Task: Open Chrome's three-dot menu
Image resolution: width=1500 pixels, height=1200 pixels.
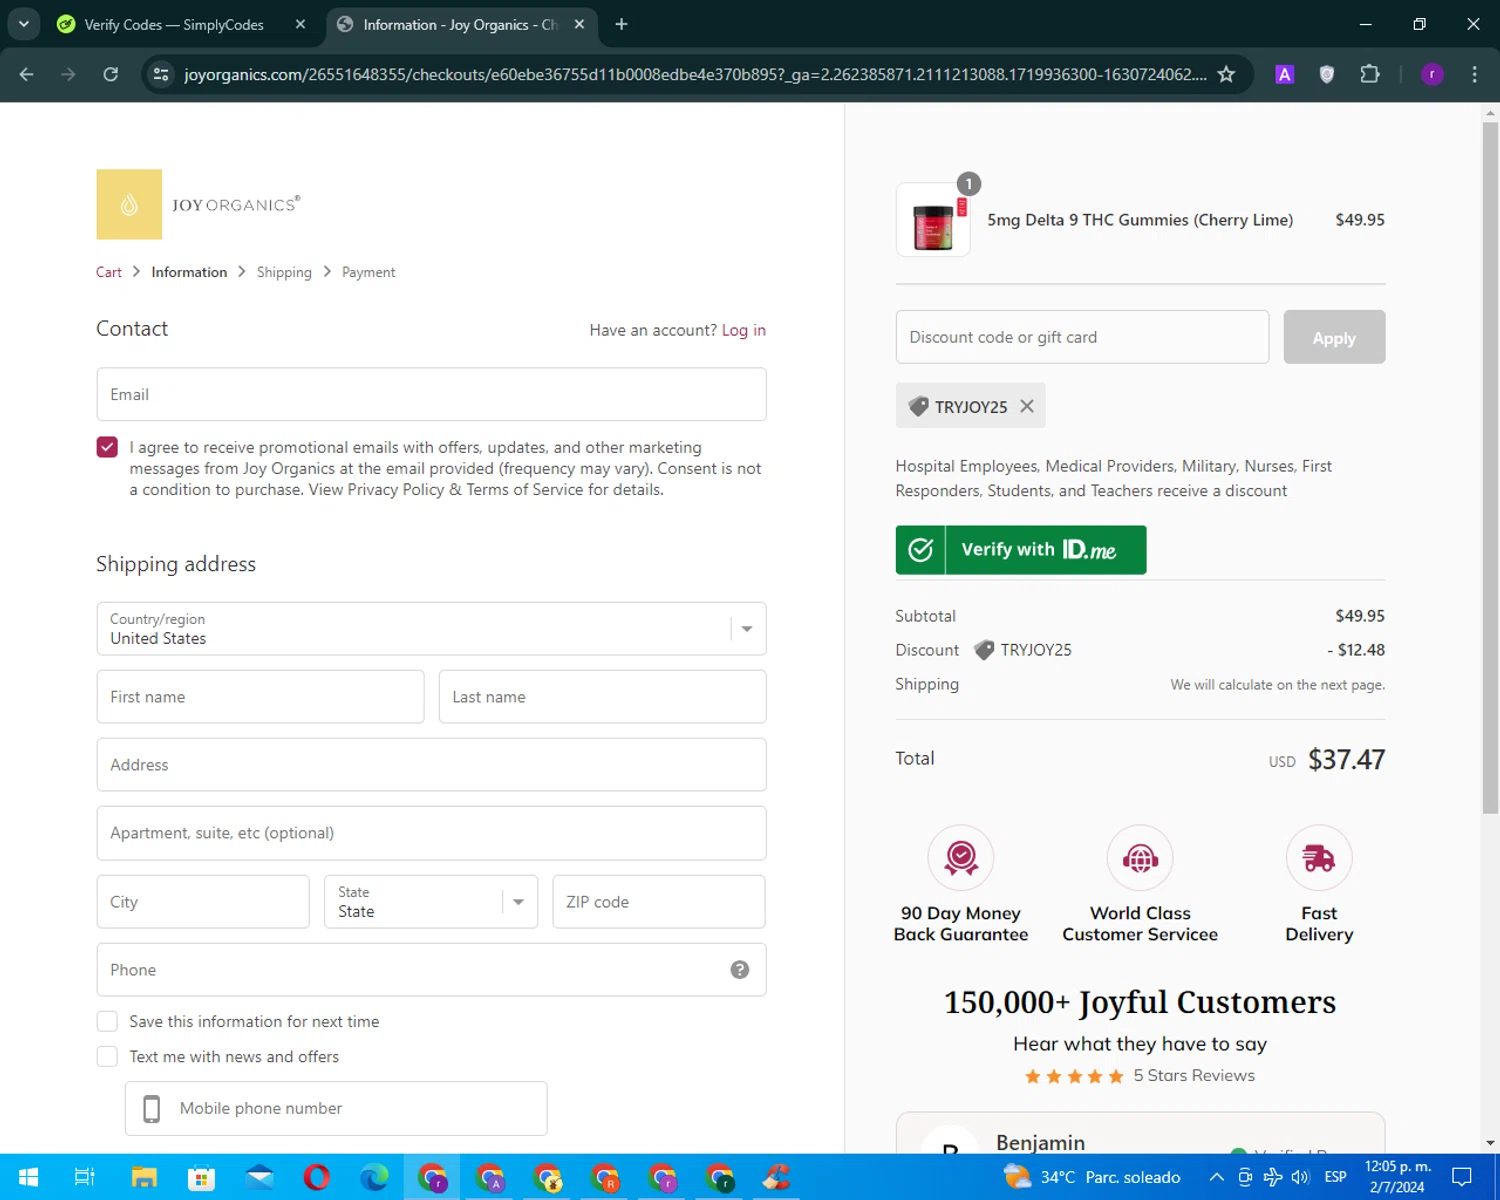Action: click(1474, 74)
